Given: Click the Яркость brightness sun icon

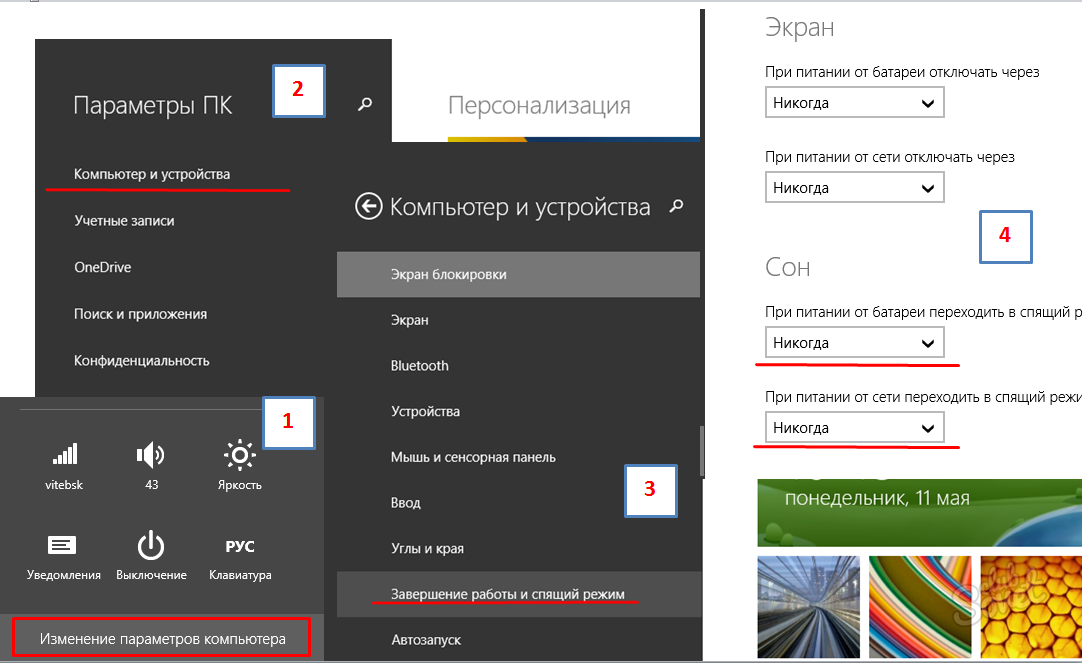Looking at the screenshot, I should pos(239,457).
